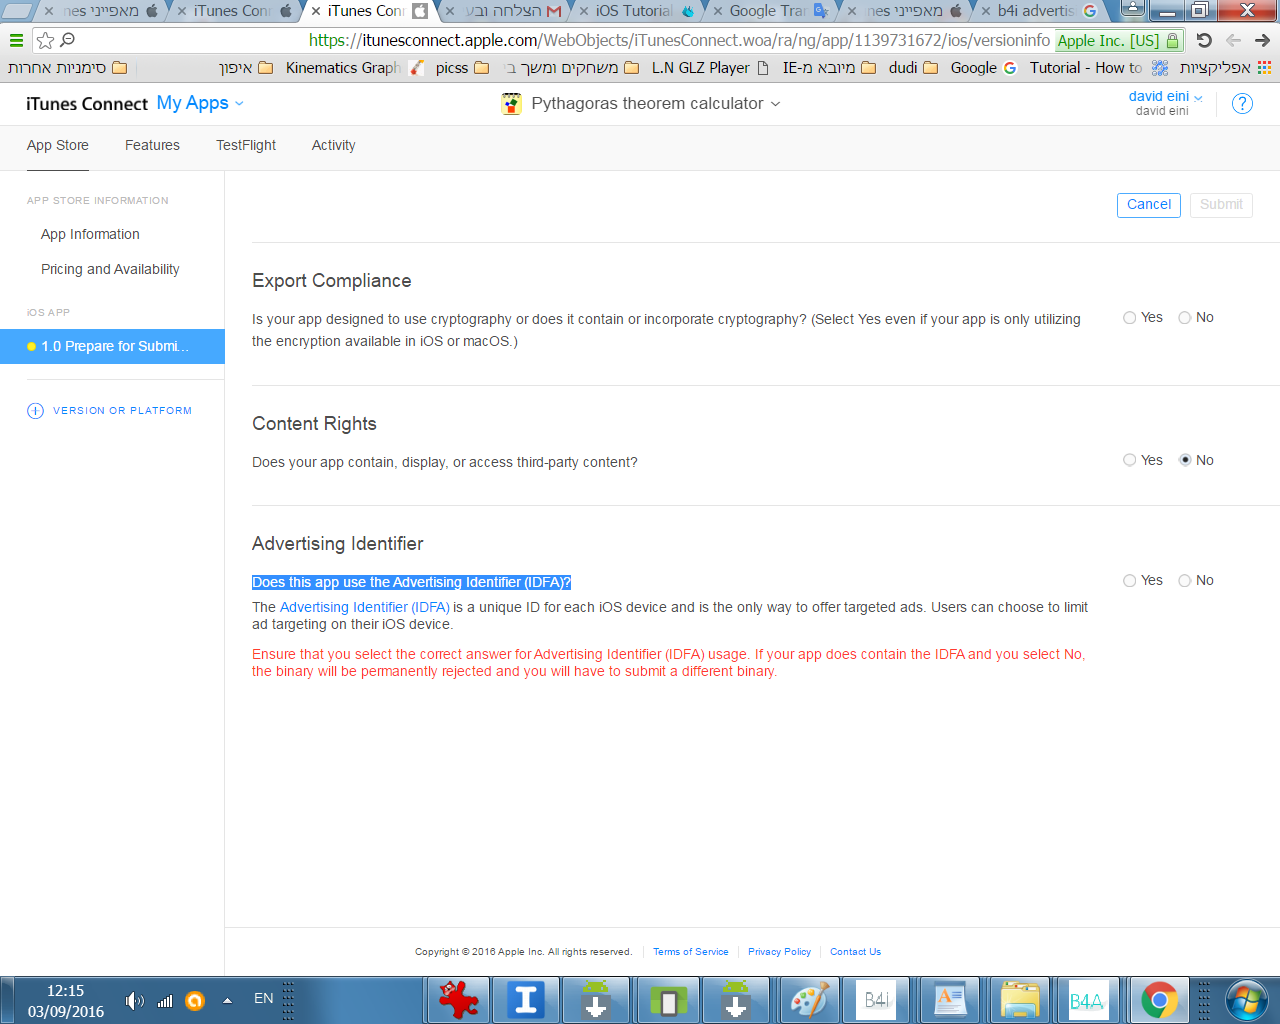Click the EN language indicator

point(264,998)
